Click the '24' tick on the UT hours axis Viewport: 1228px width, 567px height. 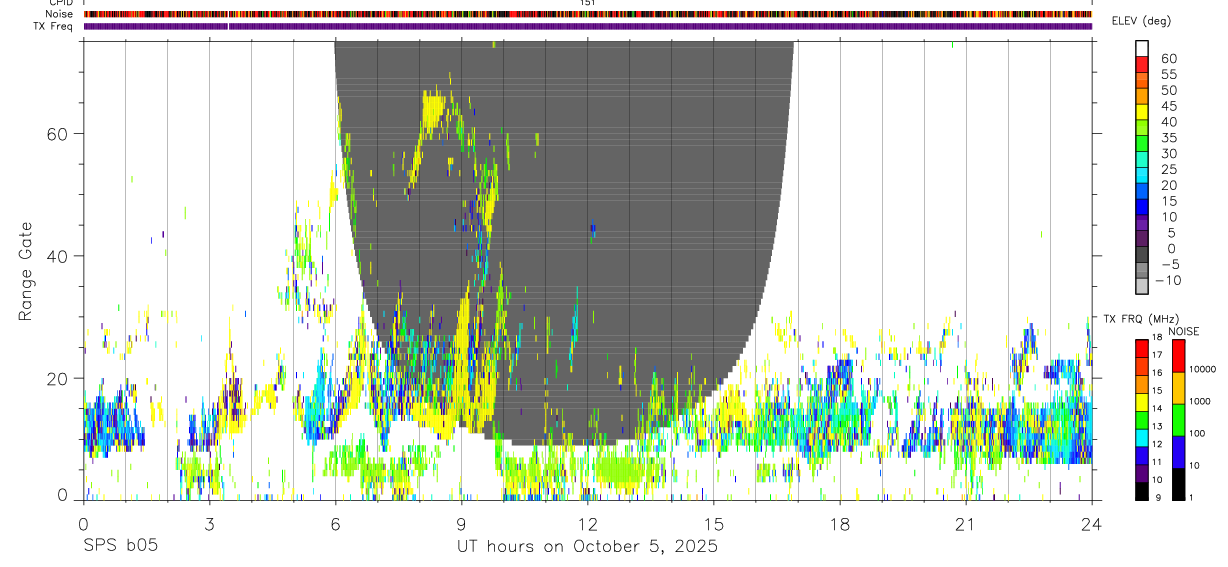pyautogui.click(x=1092, y=523)
